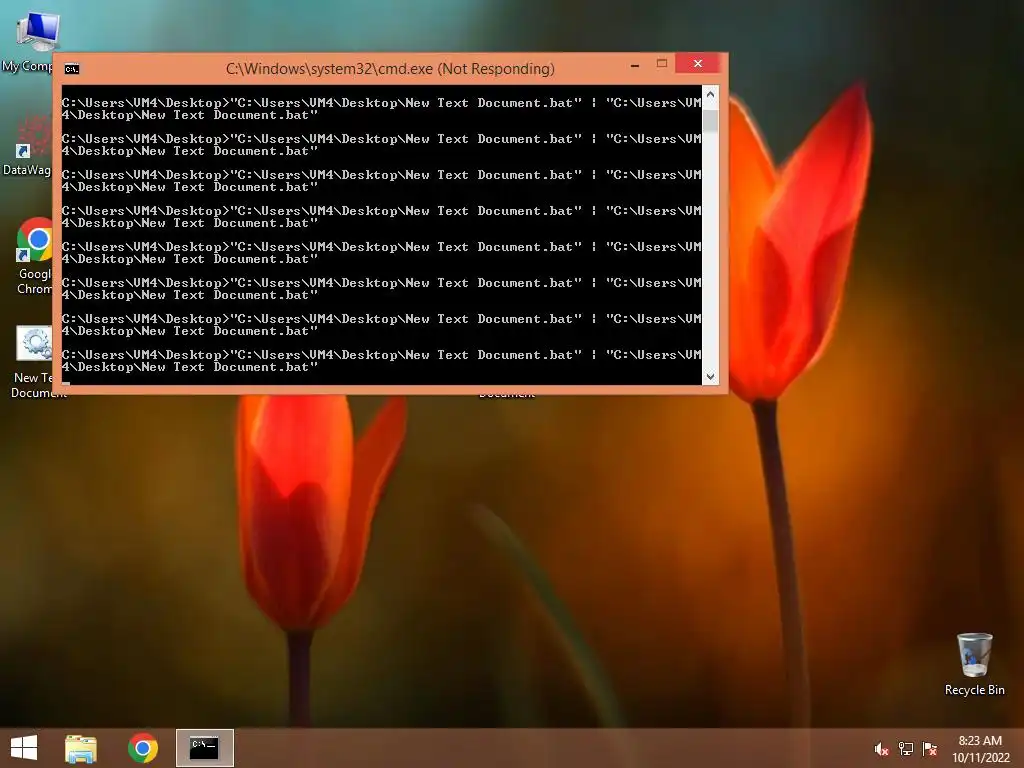Open File Explorer from the taskbar
Image resolution: width=1024 pixels, height=768 pixels.
(81, 748)
